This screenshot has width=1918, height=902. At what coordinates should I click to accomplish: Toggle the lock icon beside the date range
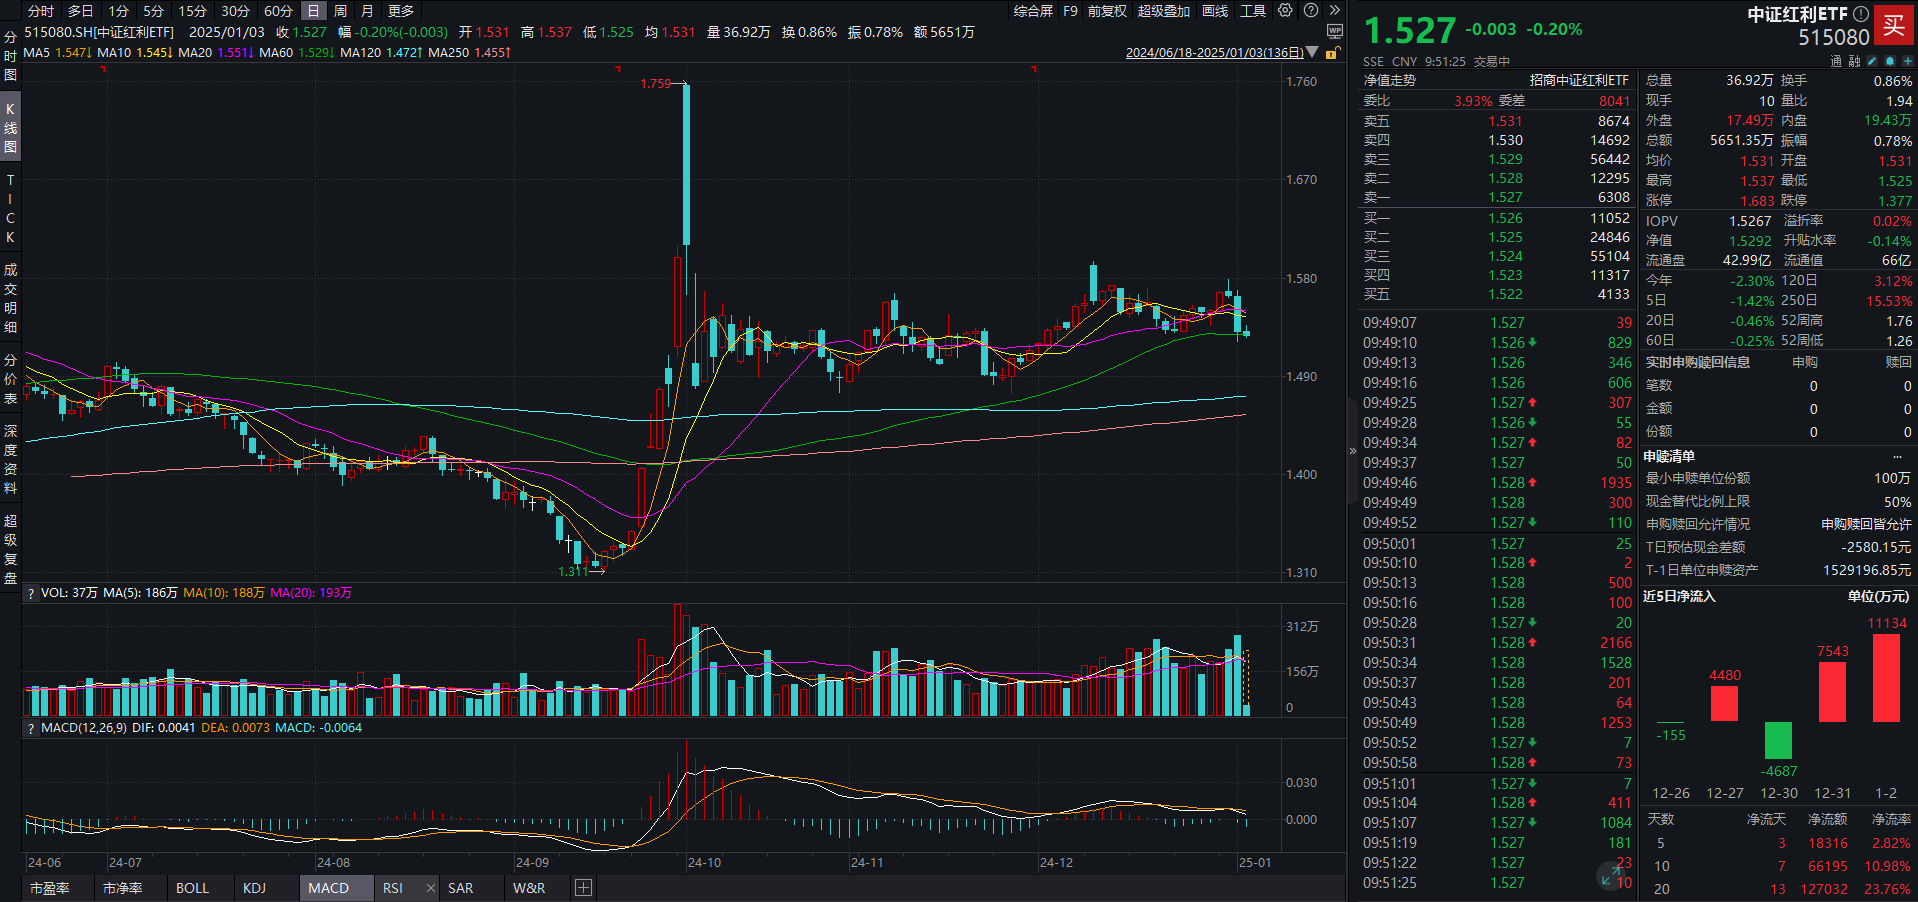pyautogui.click(x=1332, y=52)
